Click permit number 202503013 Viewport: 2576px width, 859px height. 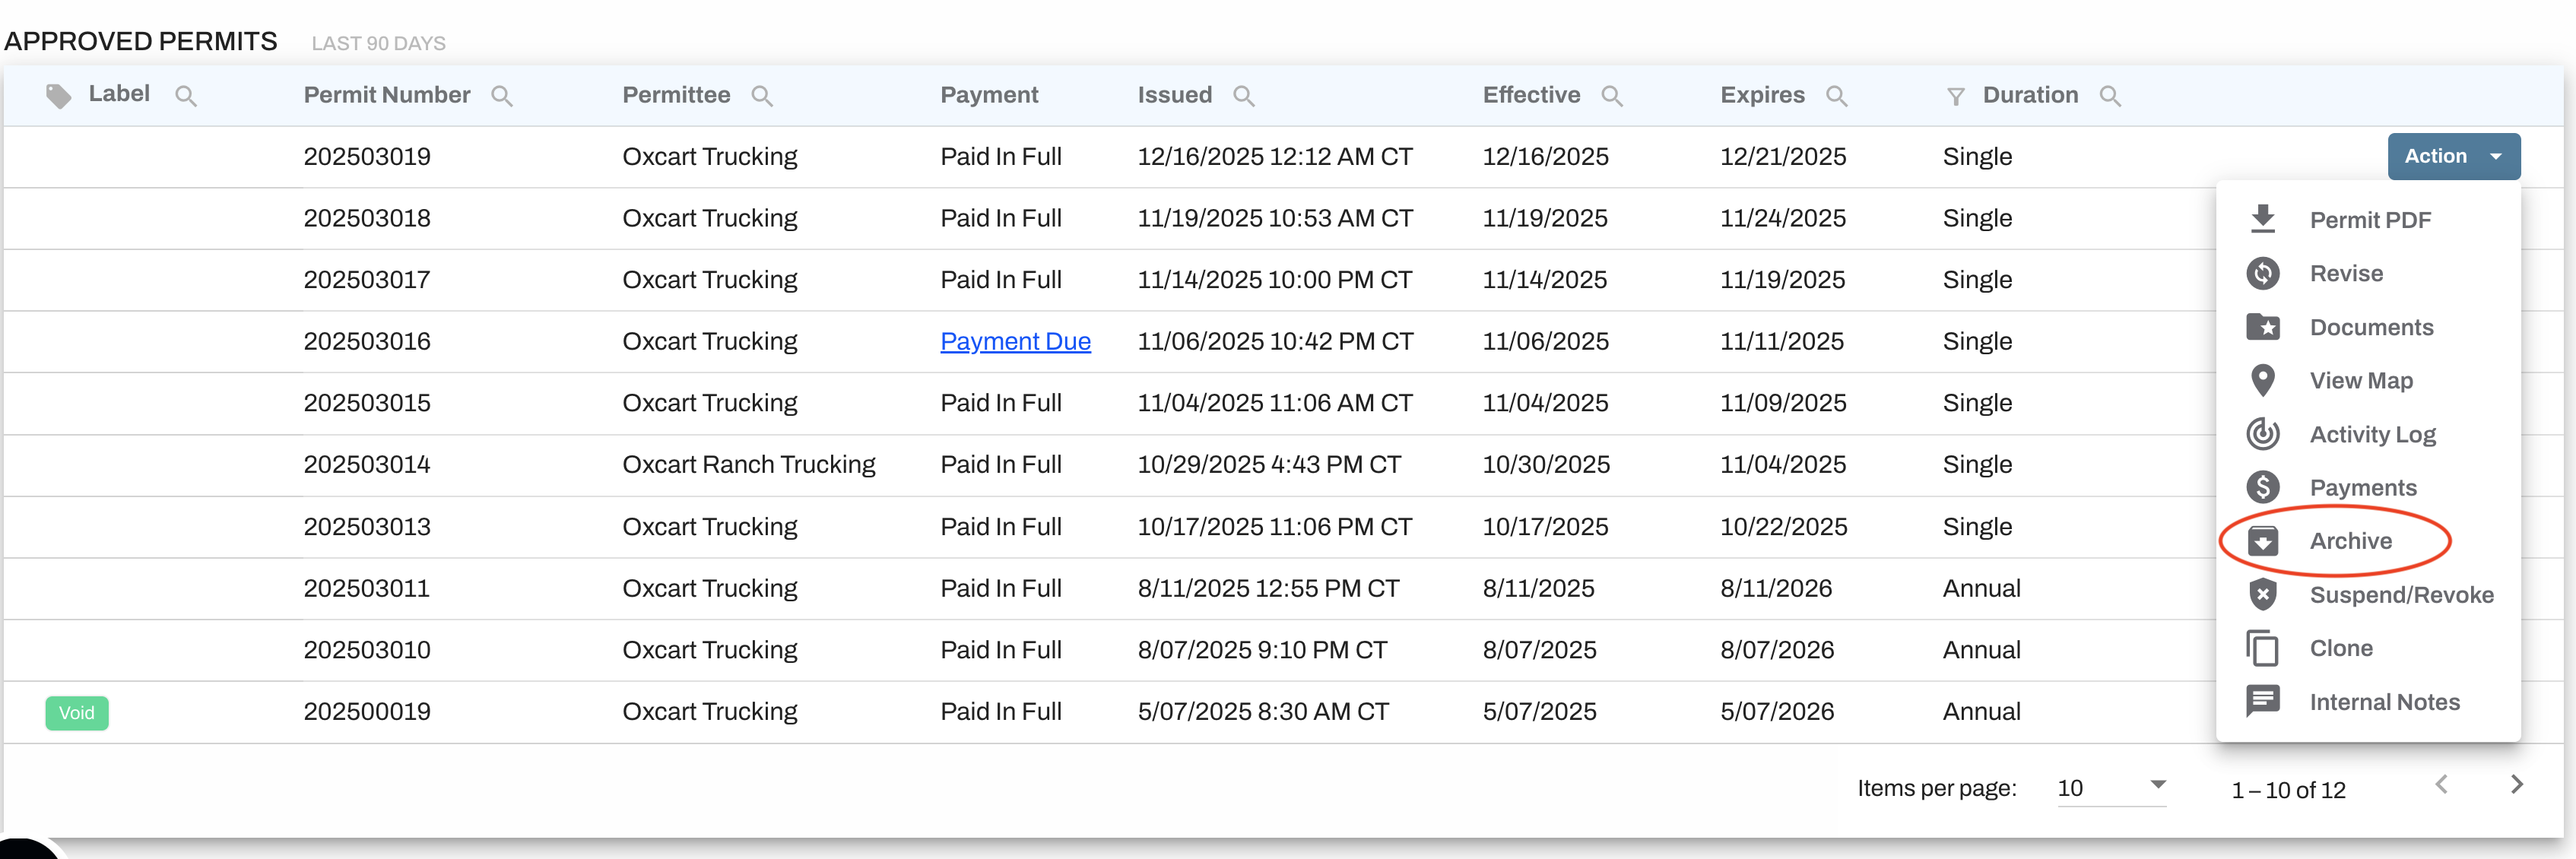click(x=367, y=527)
